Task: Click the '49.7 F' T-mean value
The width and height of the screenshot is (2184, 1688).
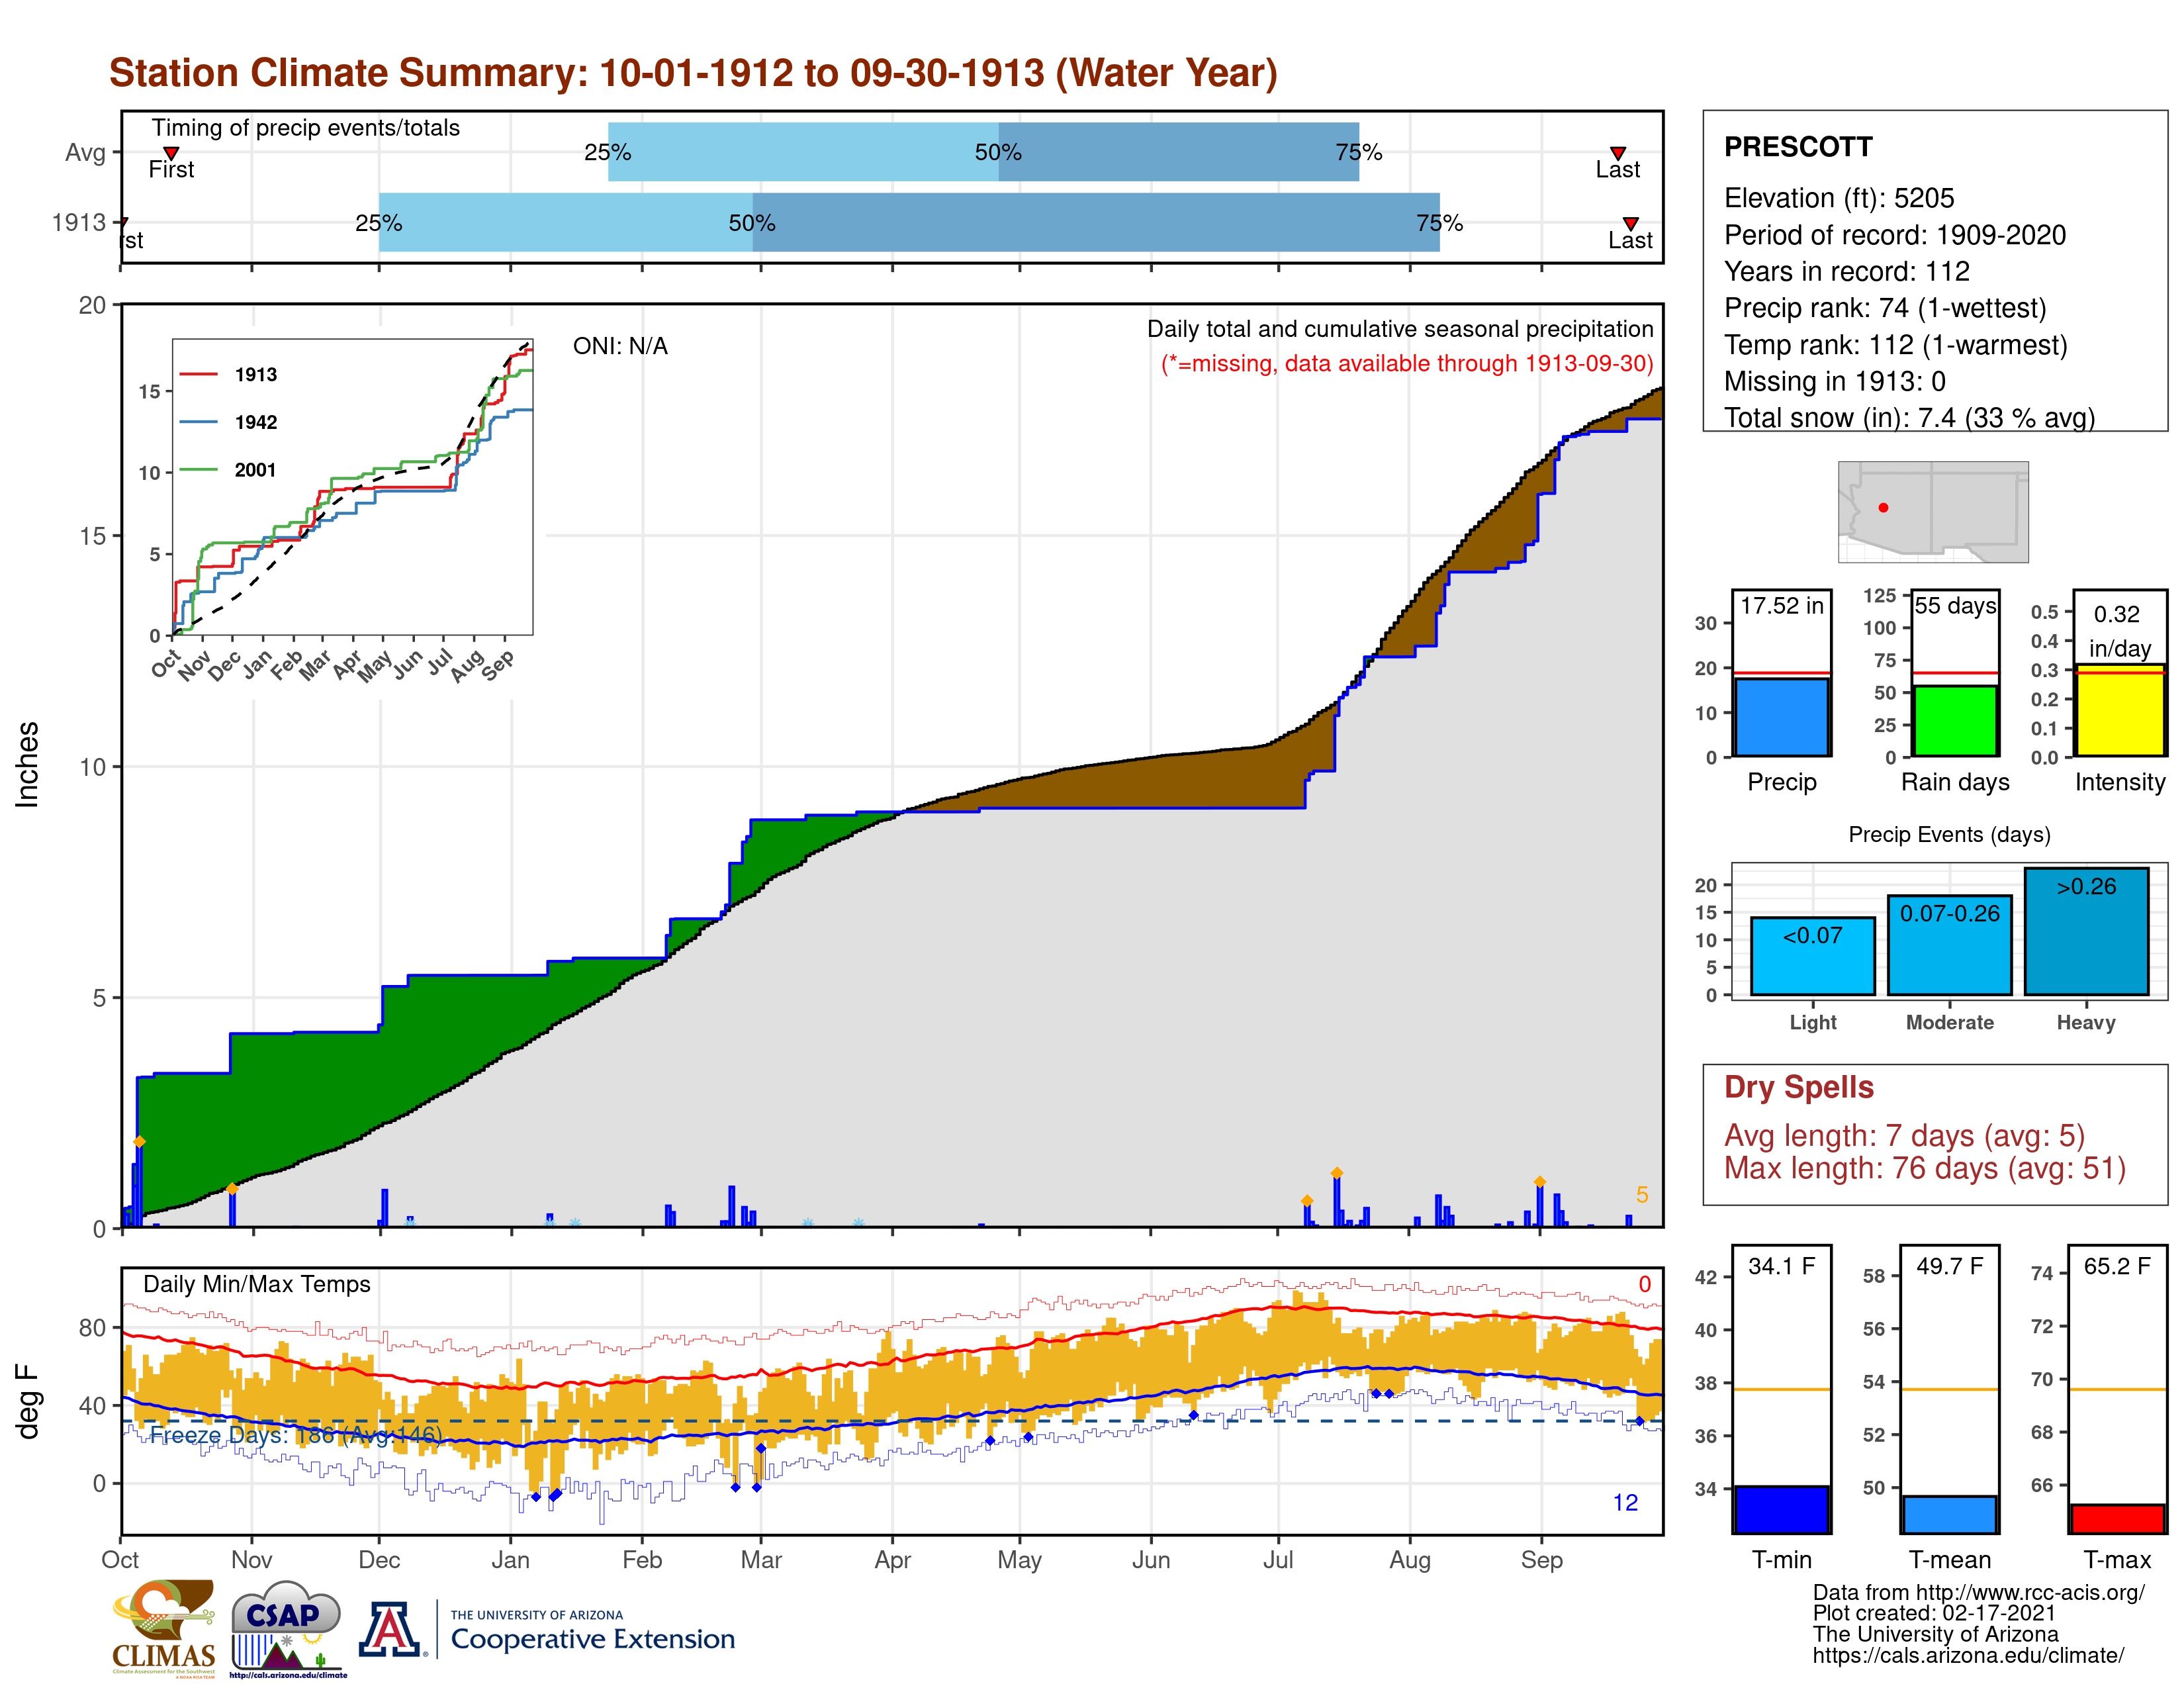Action: pos(1949,1266)
